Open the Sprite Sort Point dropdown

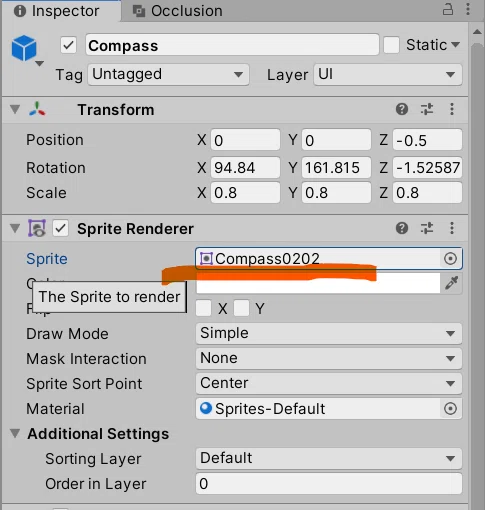tap(329, 383)
